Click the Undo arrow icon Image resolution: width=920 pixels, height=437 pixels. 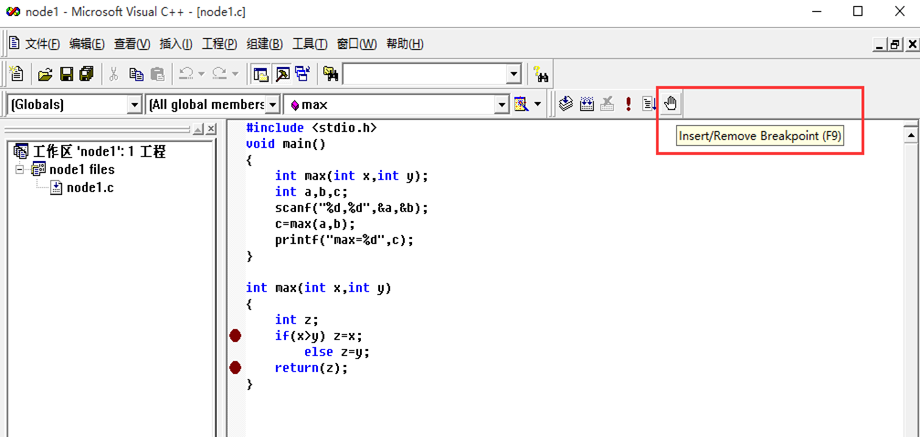pos(187,74)
